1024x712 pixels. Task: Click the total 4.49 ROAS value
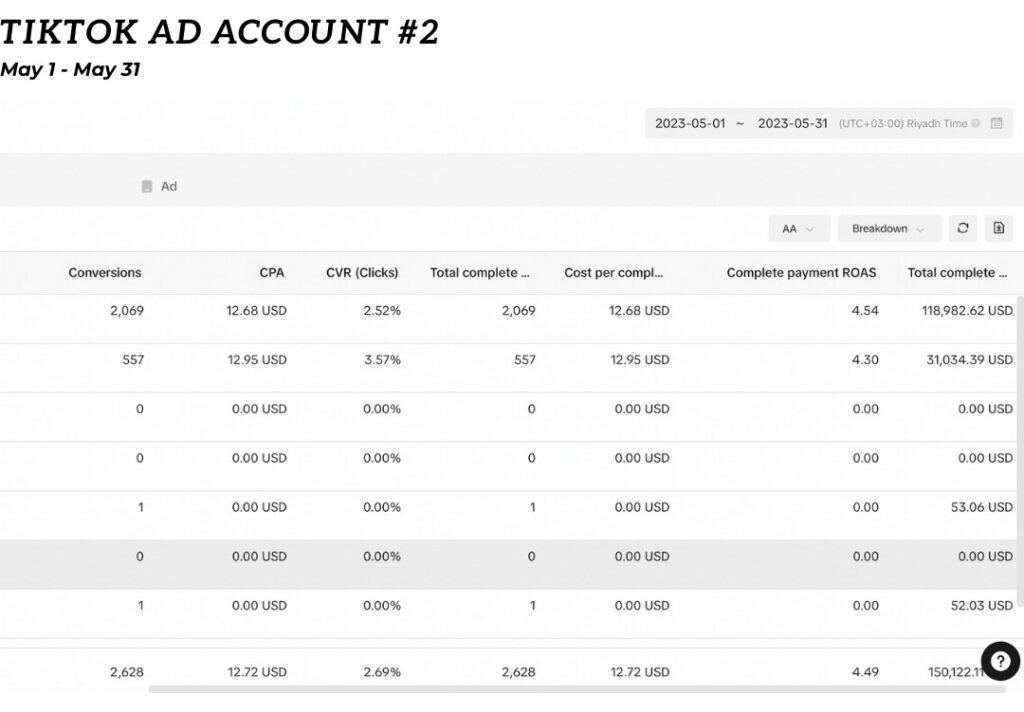865,672
